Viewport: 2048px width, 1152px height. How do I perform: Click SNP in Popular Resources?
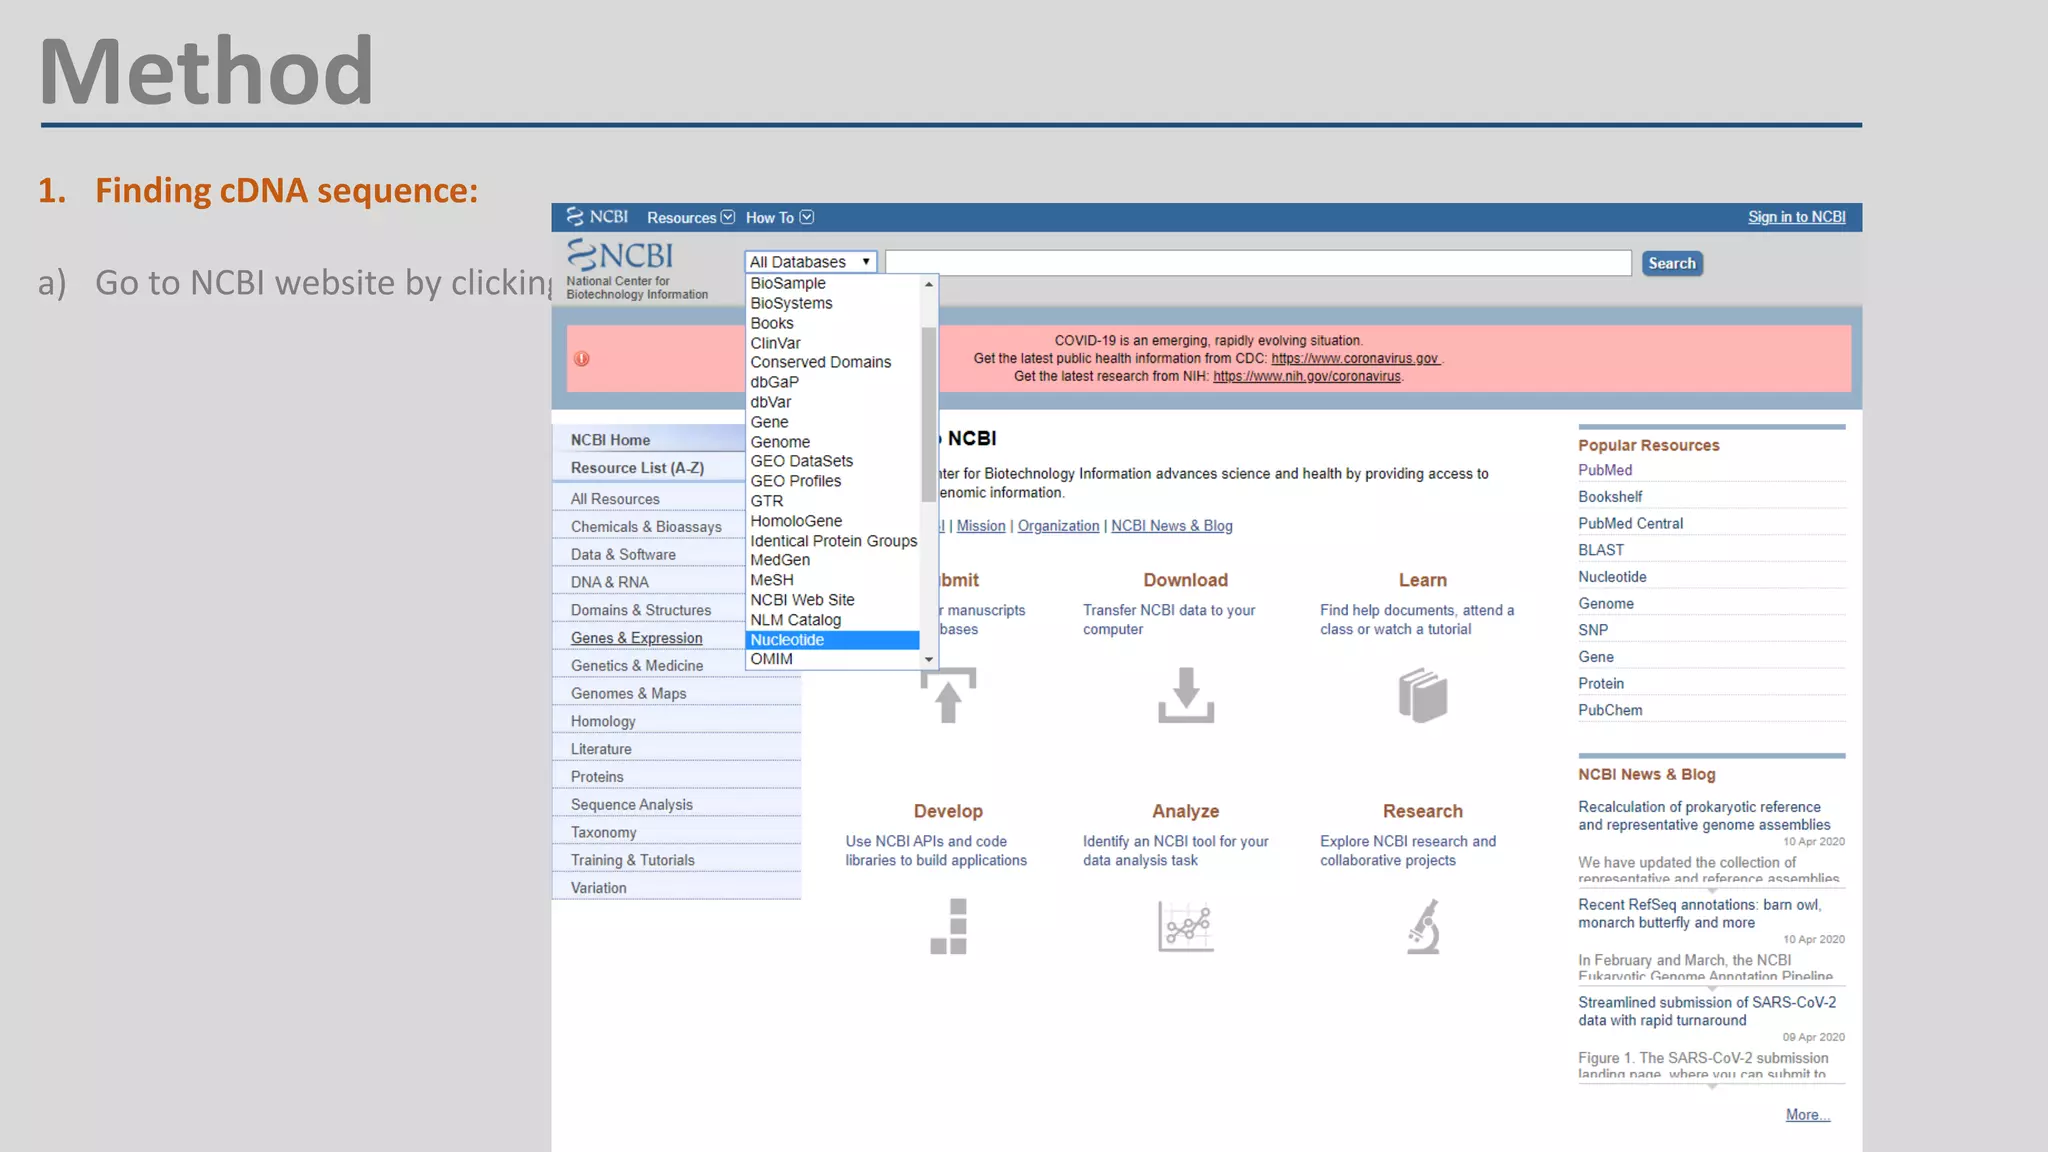click(1593, 630)
